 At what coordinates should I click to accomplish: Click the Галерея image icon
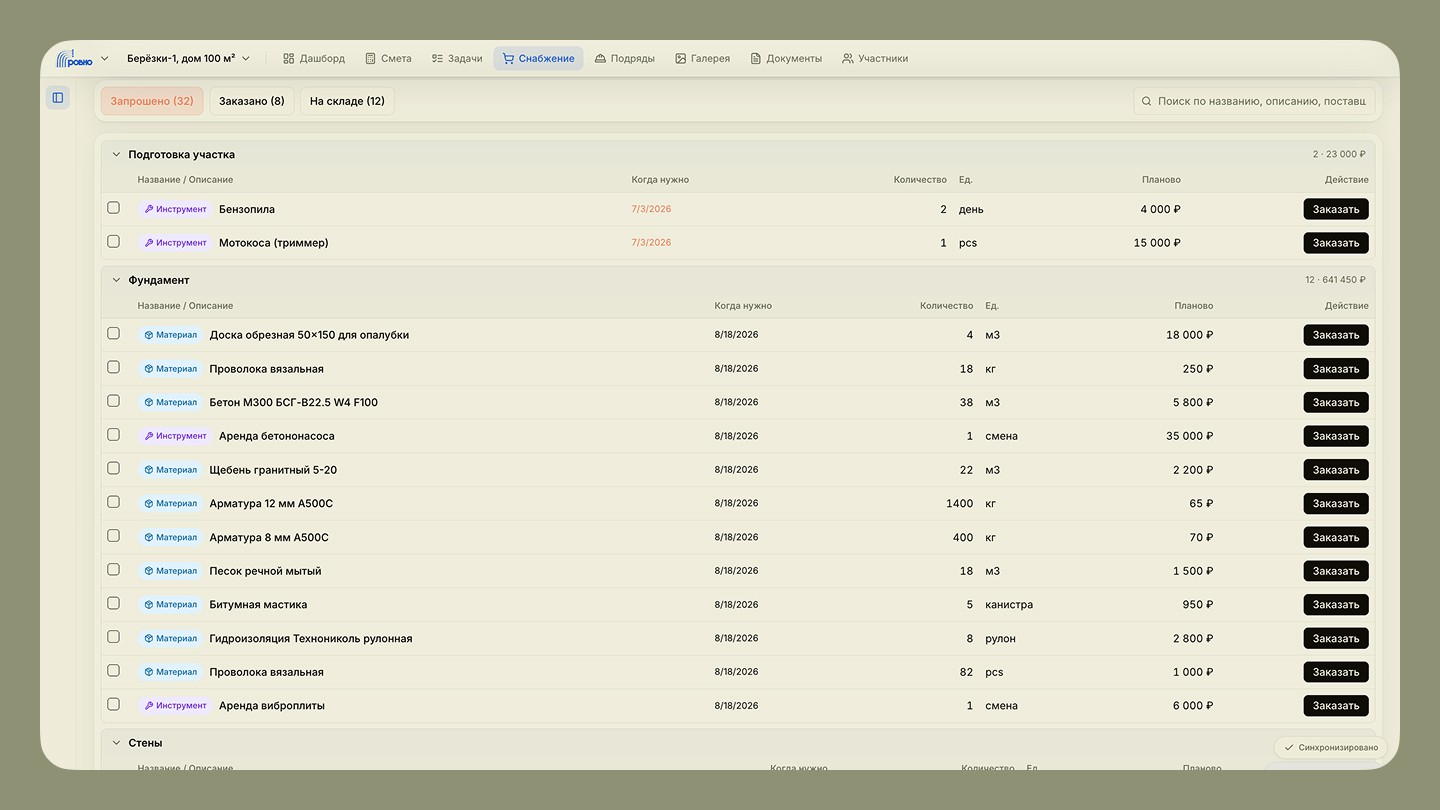[680, 59]
